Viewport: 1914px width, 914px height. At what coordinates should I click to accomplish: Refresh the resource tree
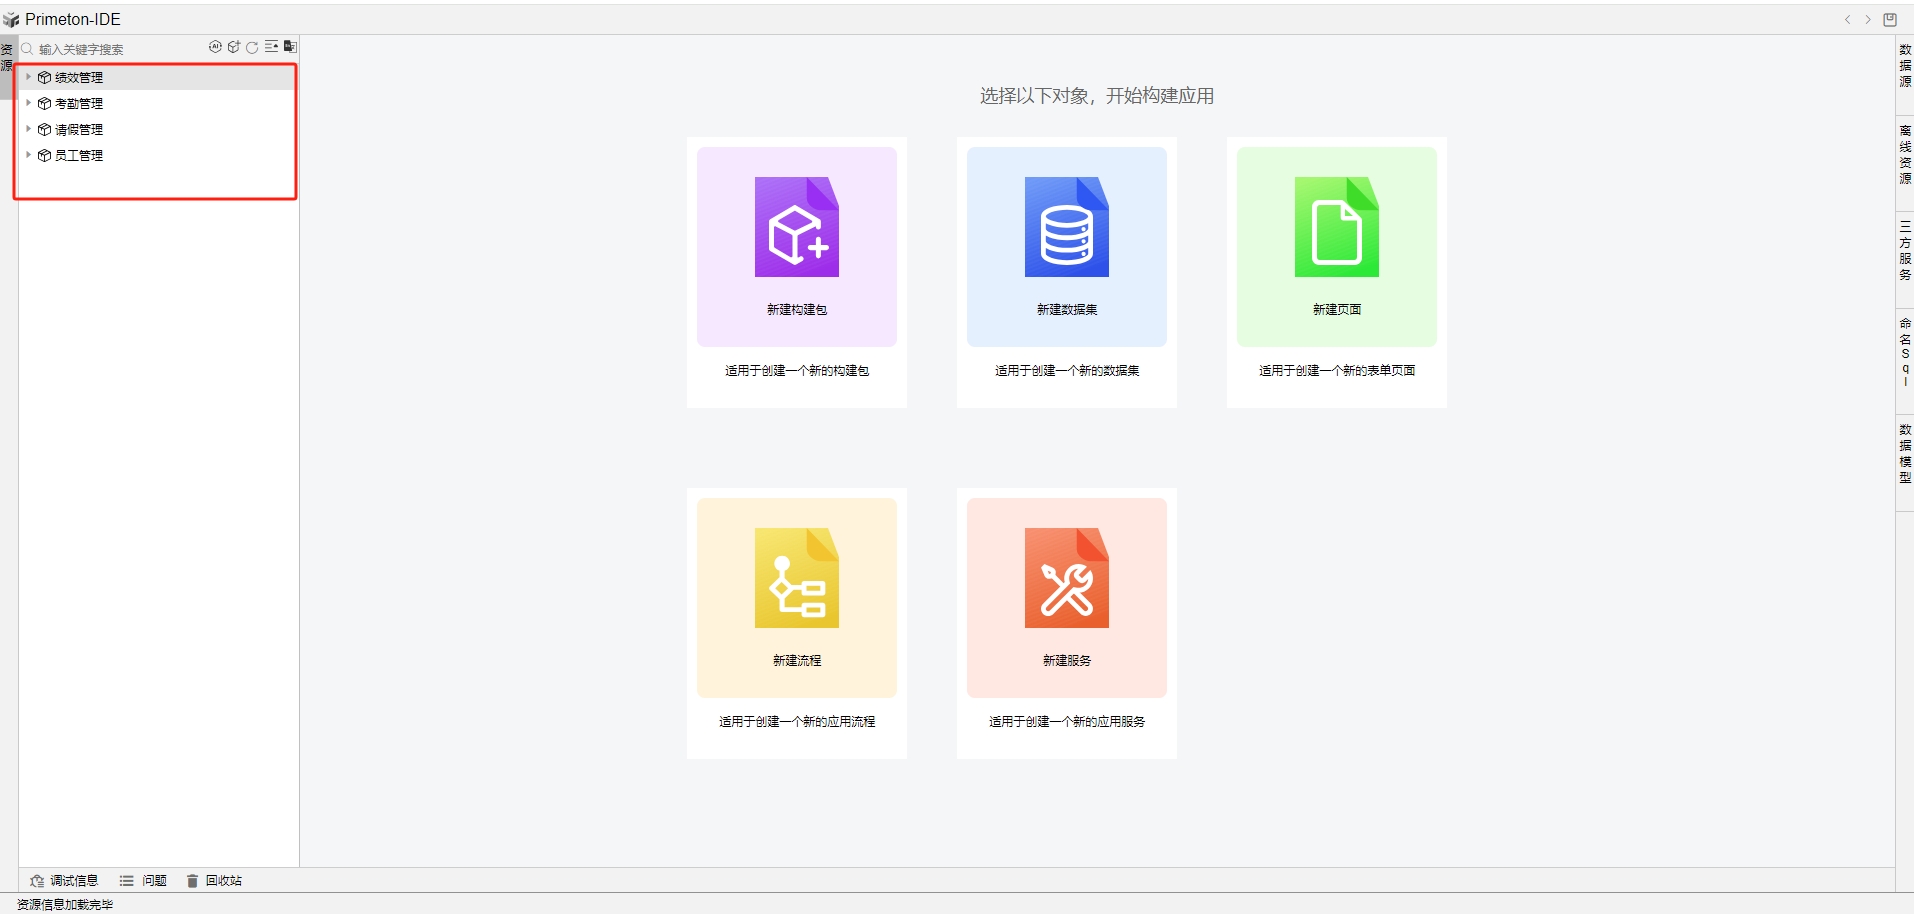pos(253,46)
